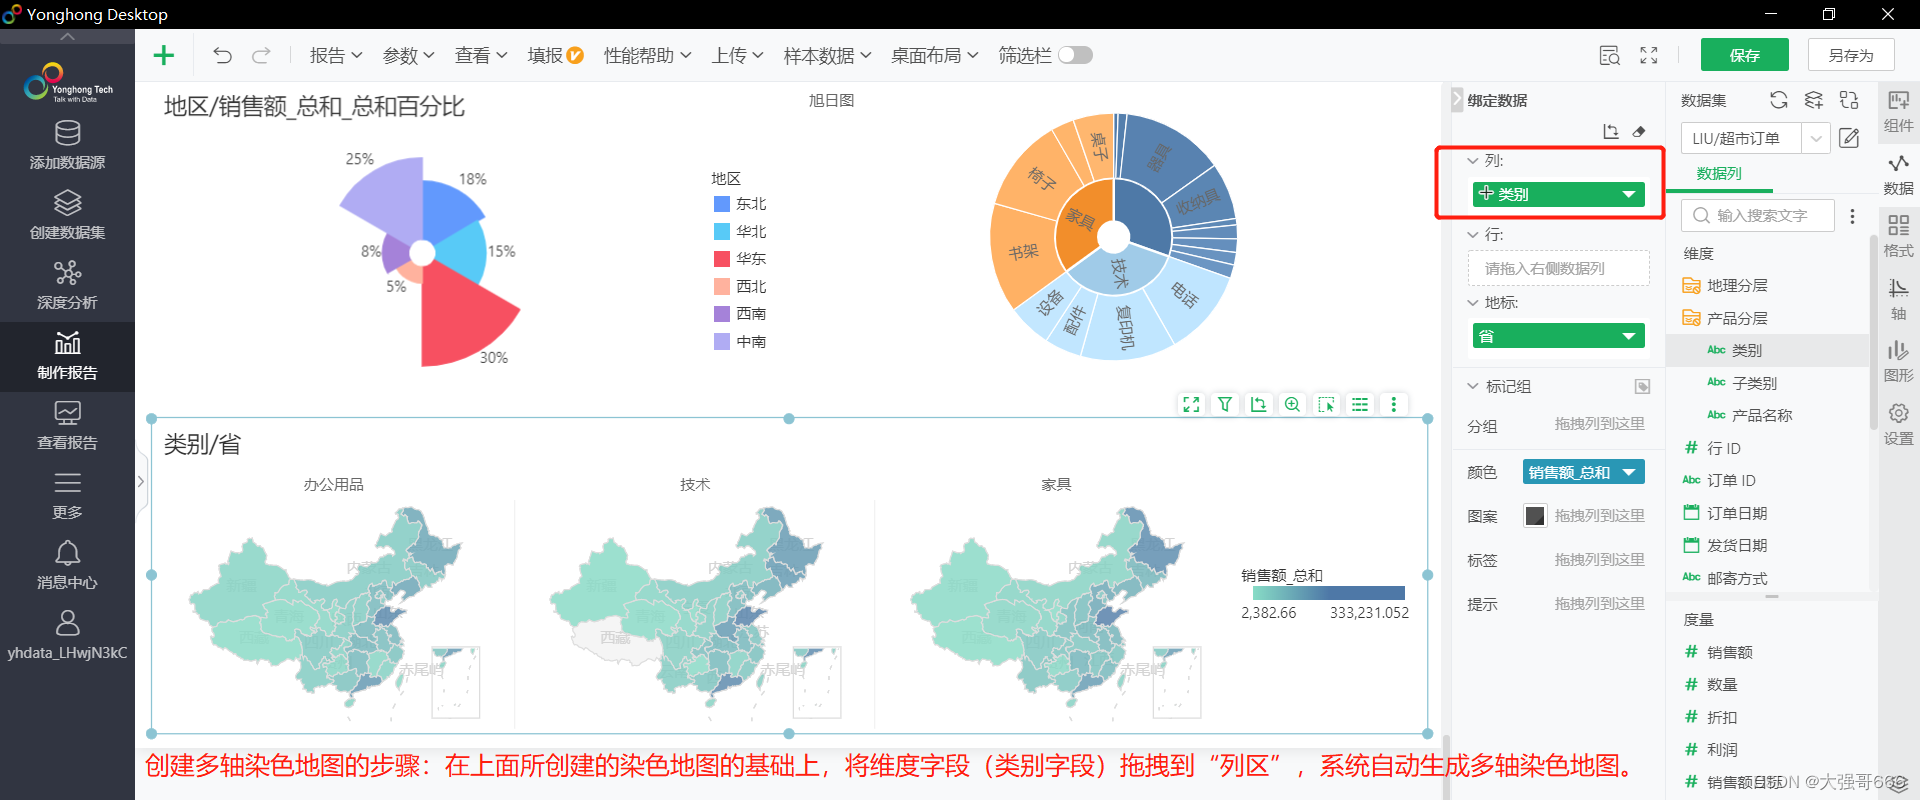The image size is (1920, 800).
Task: Open the LIU/超市订单 dataset dropdown
Action: (x=1816, y=138)
